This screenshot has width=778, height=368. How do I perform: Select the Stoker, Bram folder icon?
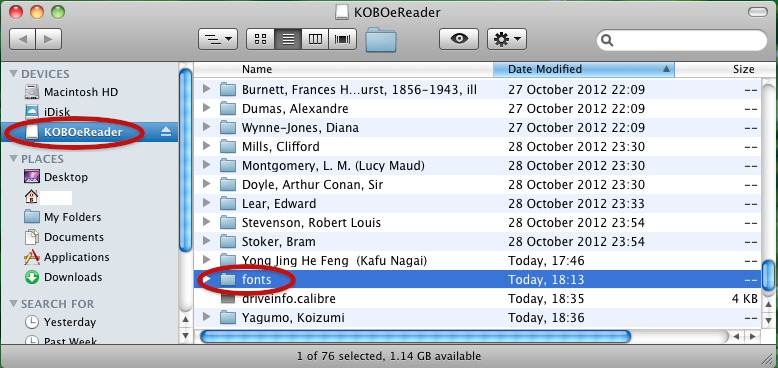228,242
